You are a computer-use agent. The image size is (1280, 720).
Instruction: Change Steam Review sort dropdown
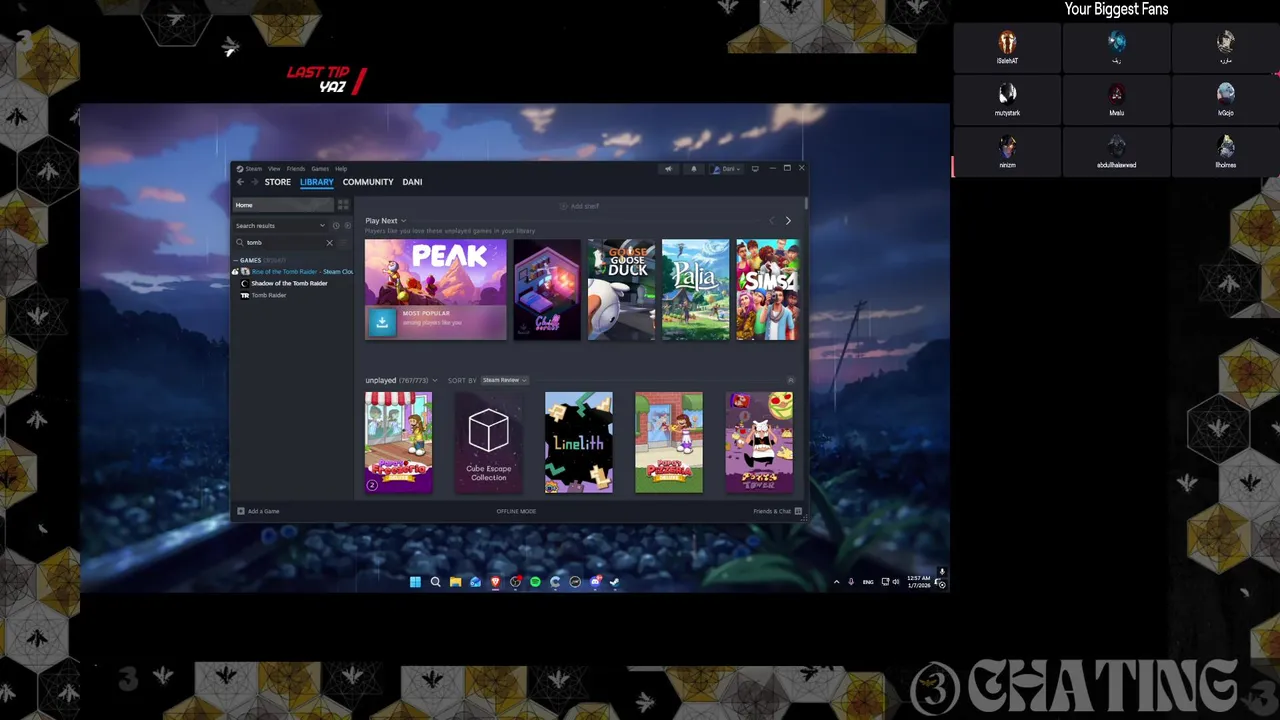(x=504, y=380)
